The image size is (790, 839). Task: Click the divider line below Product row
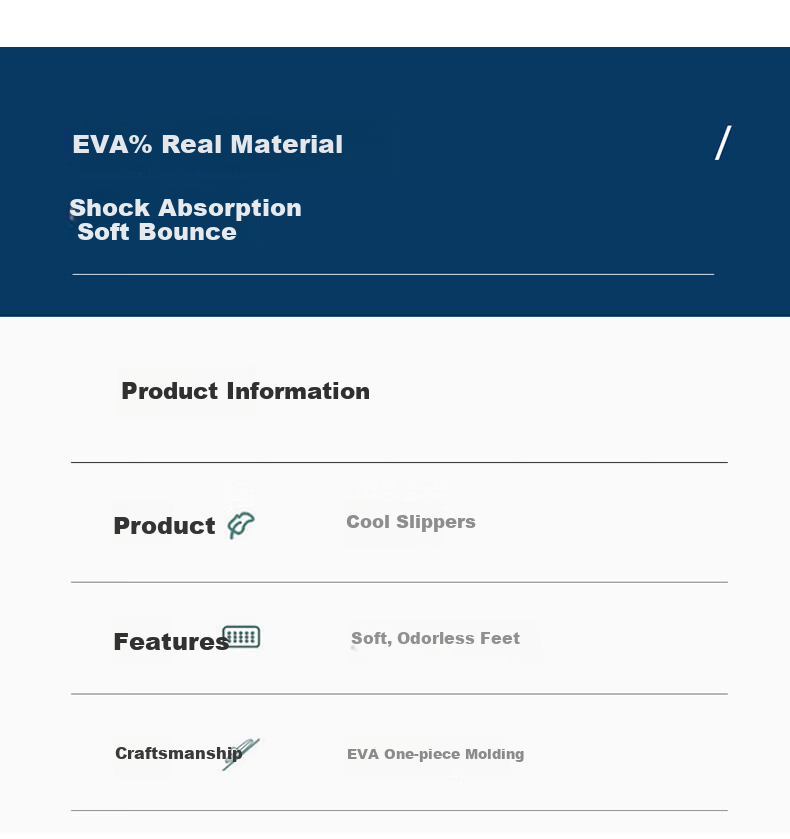coord(399,582)
